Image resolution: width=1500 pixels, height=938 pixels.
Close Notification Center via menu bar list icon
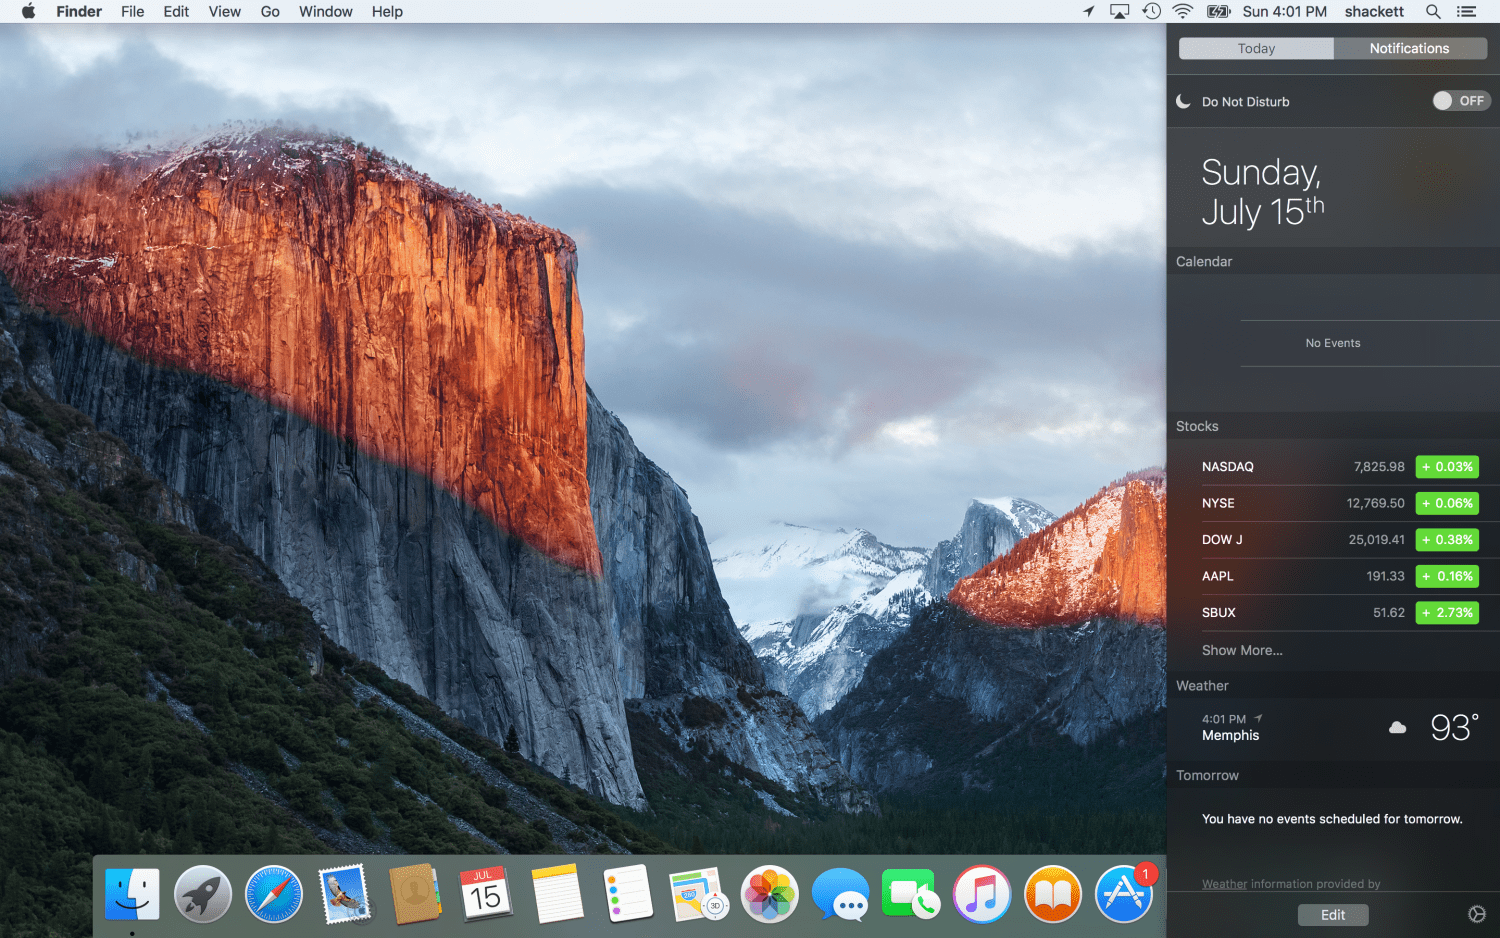click(1466, 11)
